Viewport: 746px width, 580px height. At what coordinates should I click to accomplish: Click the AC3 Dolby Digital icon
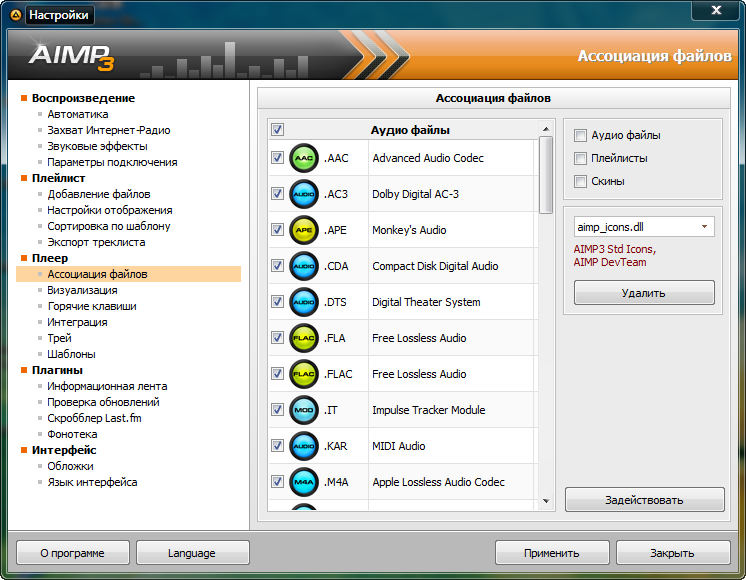tap(304, 194)
